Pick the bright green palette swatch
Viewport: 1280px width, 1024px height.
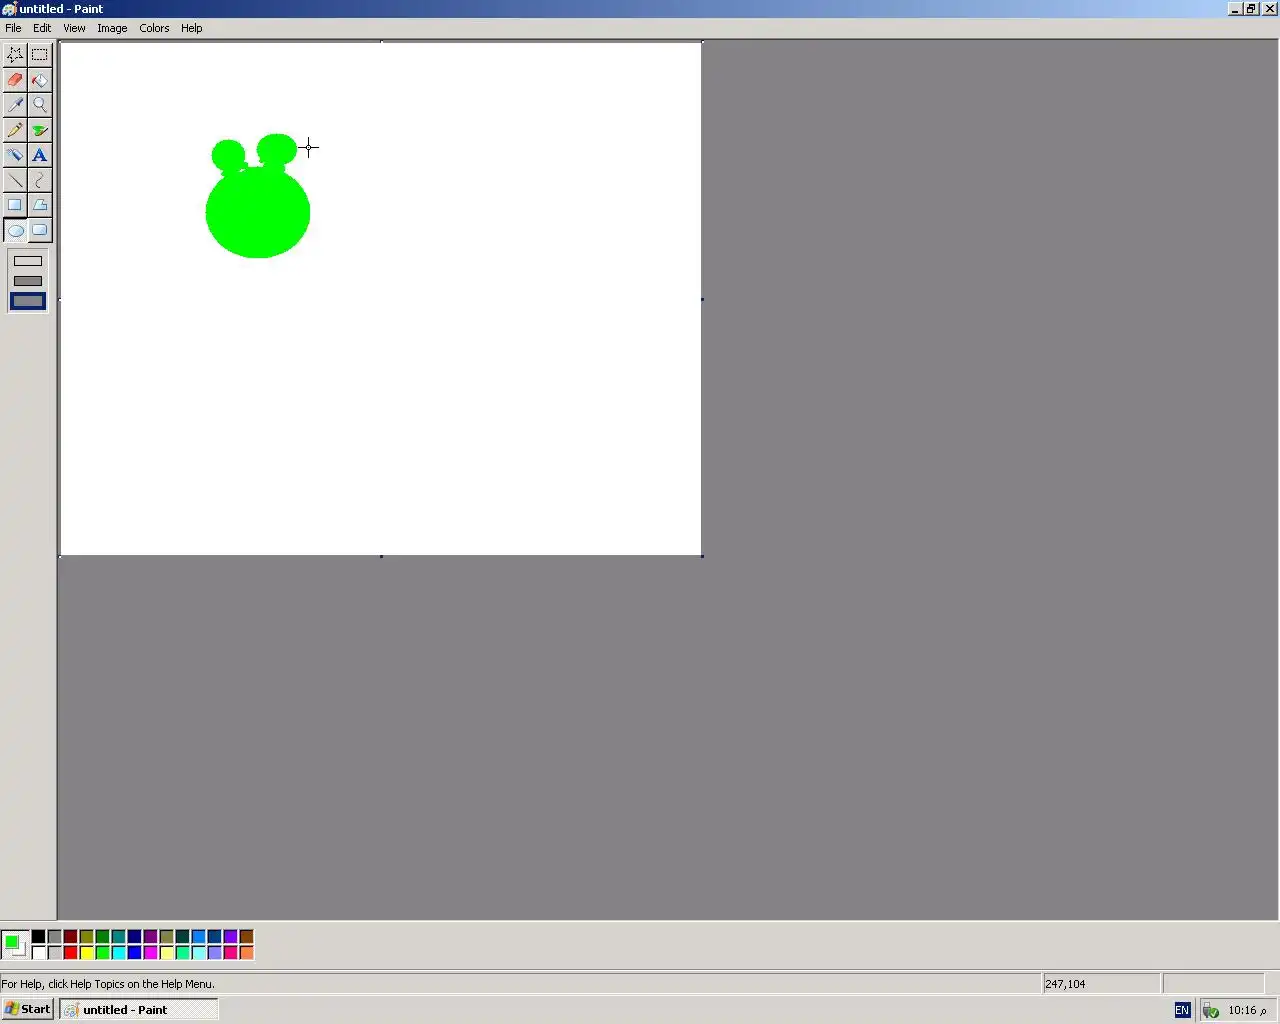102,953
